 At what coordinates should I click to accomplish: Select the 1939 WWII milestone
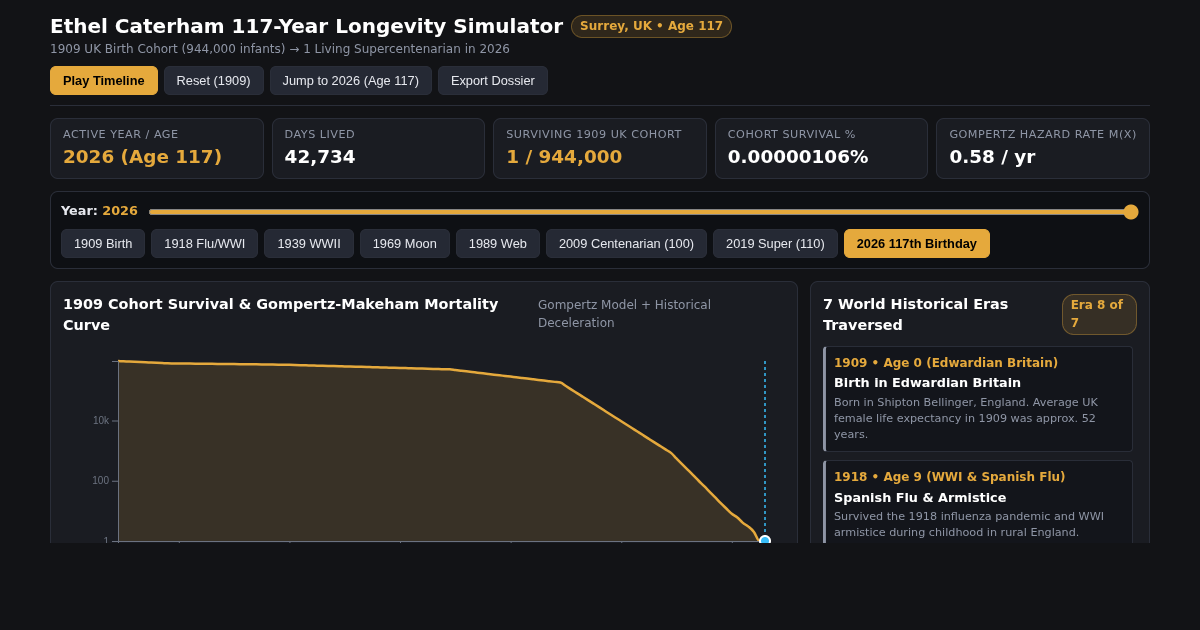coord(309,244)
